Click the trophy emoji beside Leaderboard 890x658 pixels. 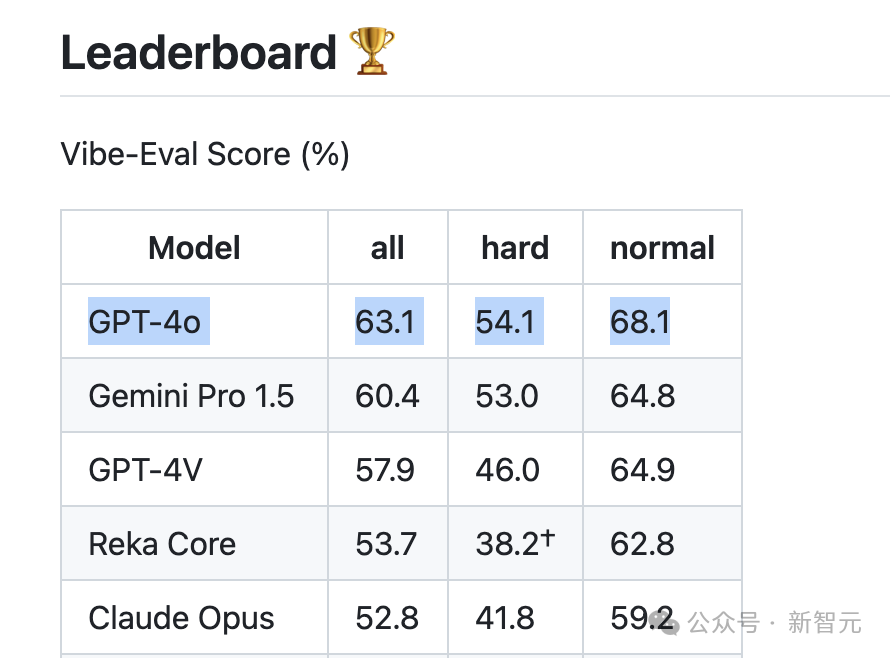click(x=372, y=51)
